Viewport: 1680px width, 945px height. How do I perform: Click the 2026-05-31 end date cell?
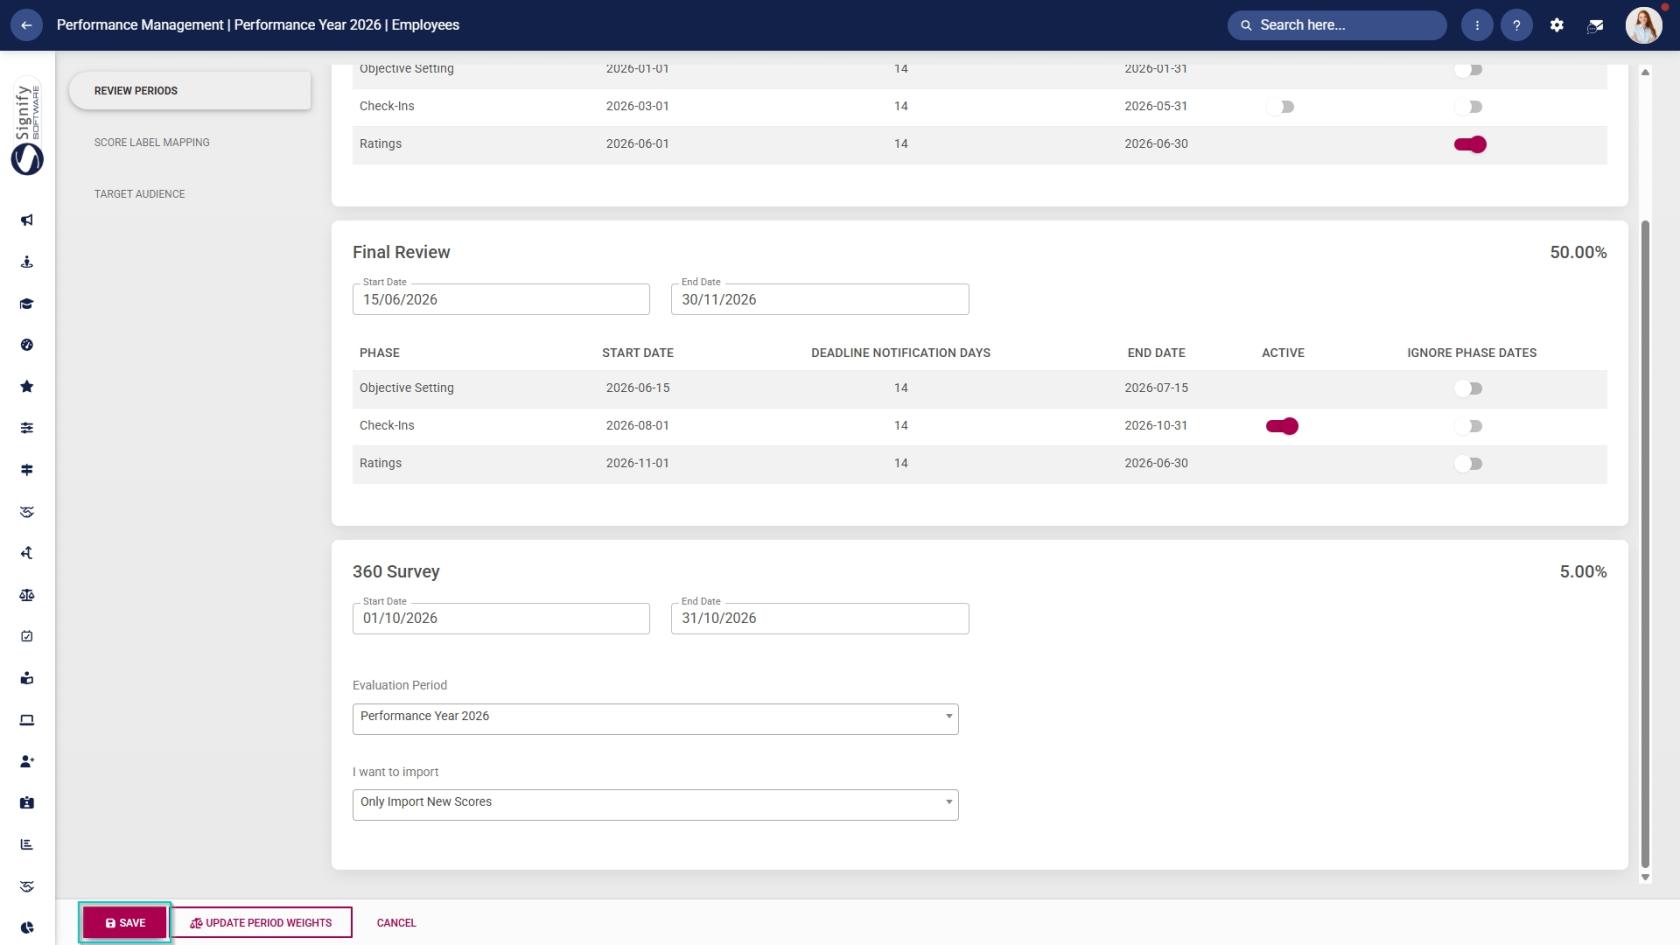(1156, 106)
